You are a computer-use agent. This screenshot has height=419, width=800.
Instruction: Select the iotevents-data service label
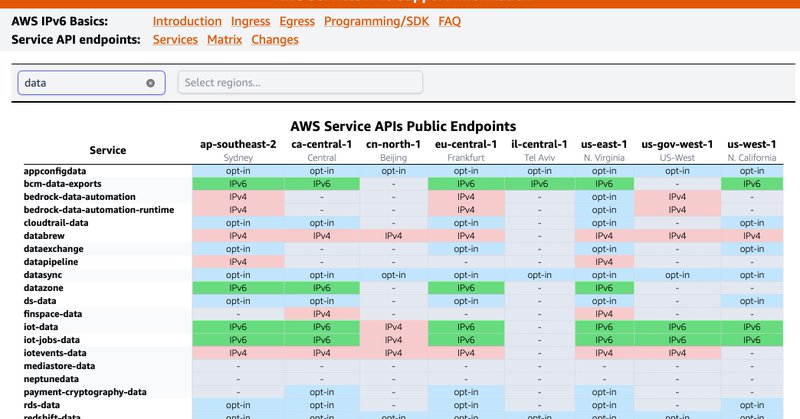tap(55, 353)
